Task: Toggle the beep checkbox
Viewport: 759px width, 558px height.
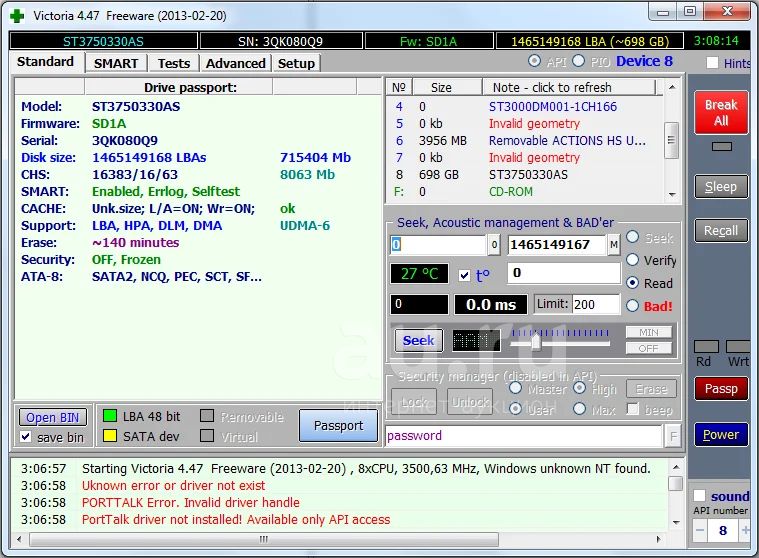Action: coord(632,409)
